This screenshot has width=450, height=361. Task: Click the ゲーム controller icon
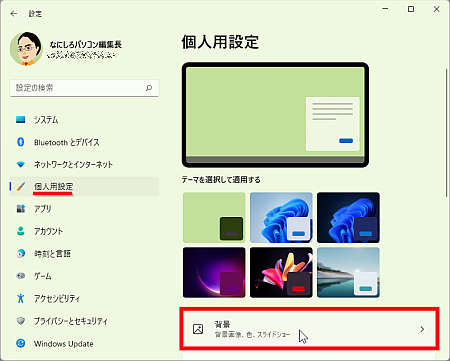pyautogui.click(x=21, y=276)
